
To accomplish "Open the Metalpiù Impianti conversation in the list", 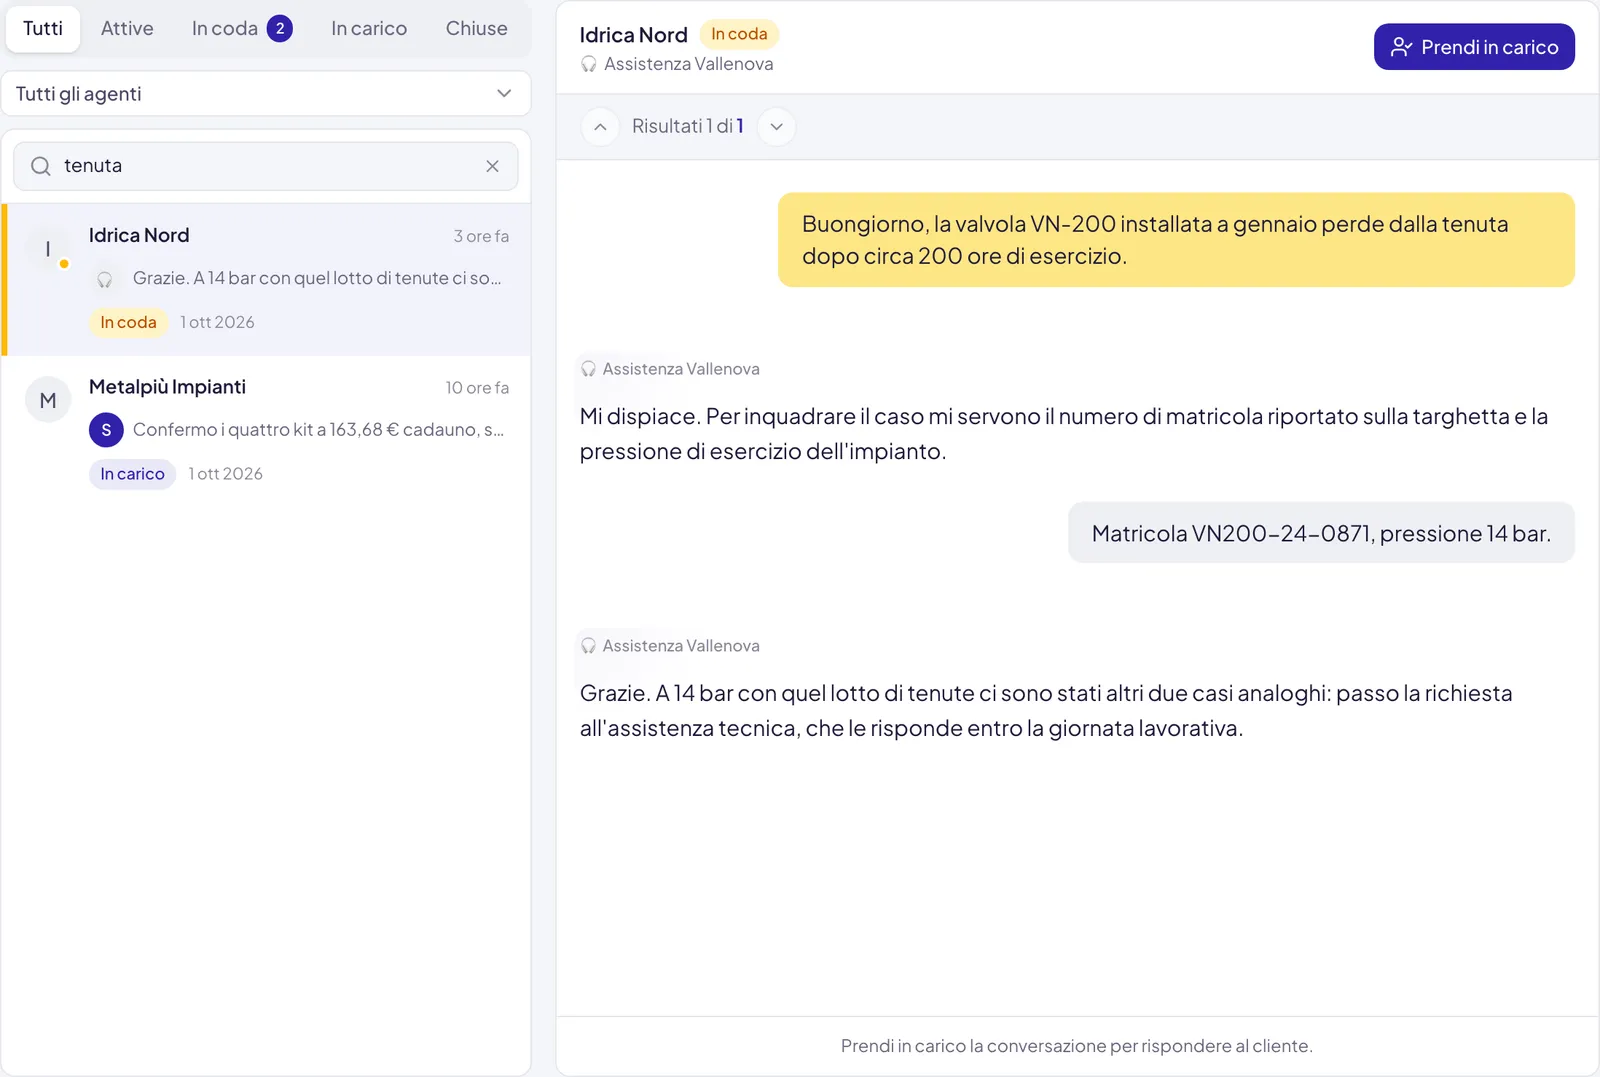I will [266, 431].
